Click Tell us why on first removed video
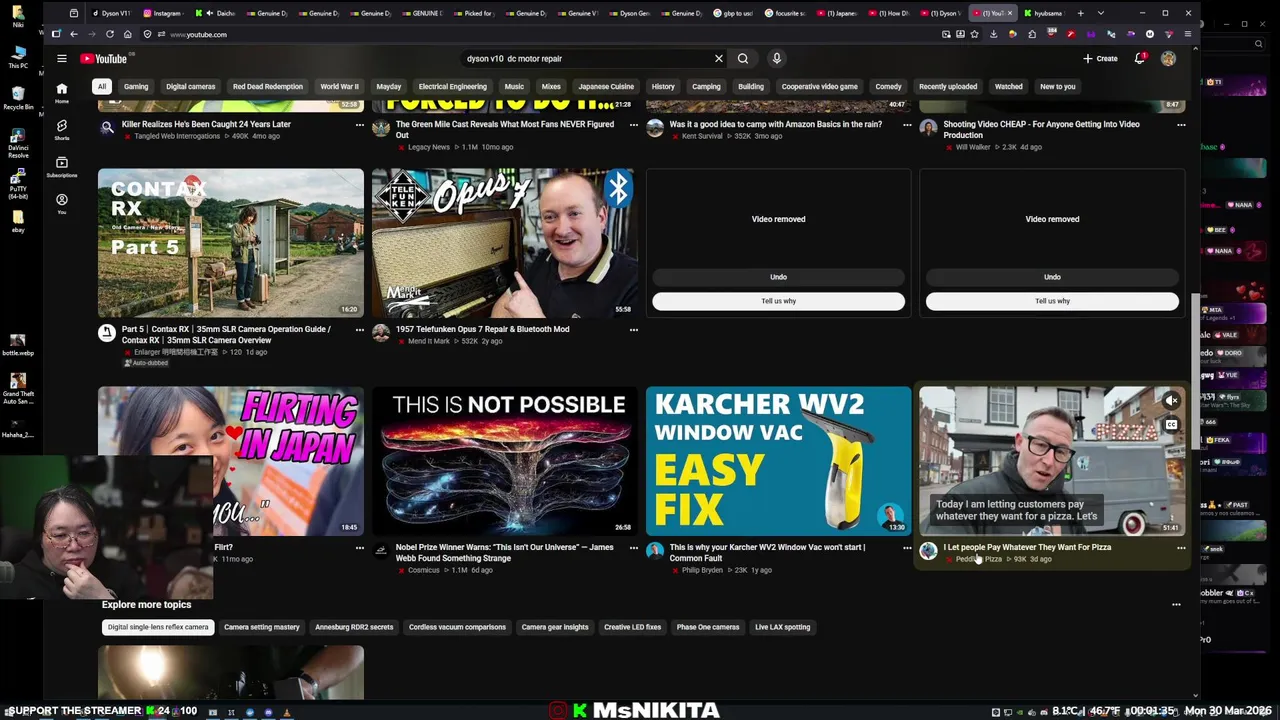The height and width of the screenshot is (720, 1280). pos(778,301)
